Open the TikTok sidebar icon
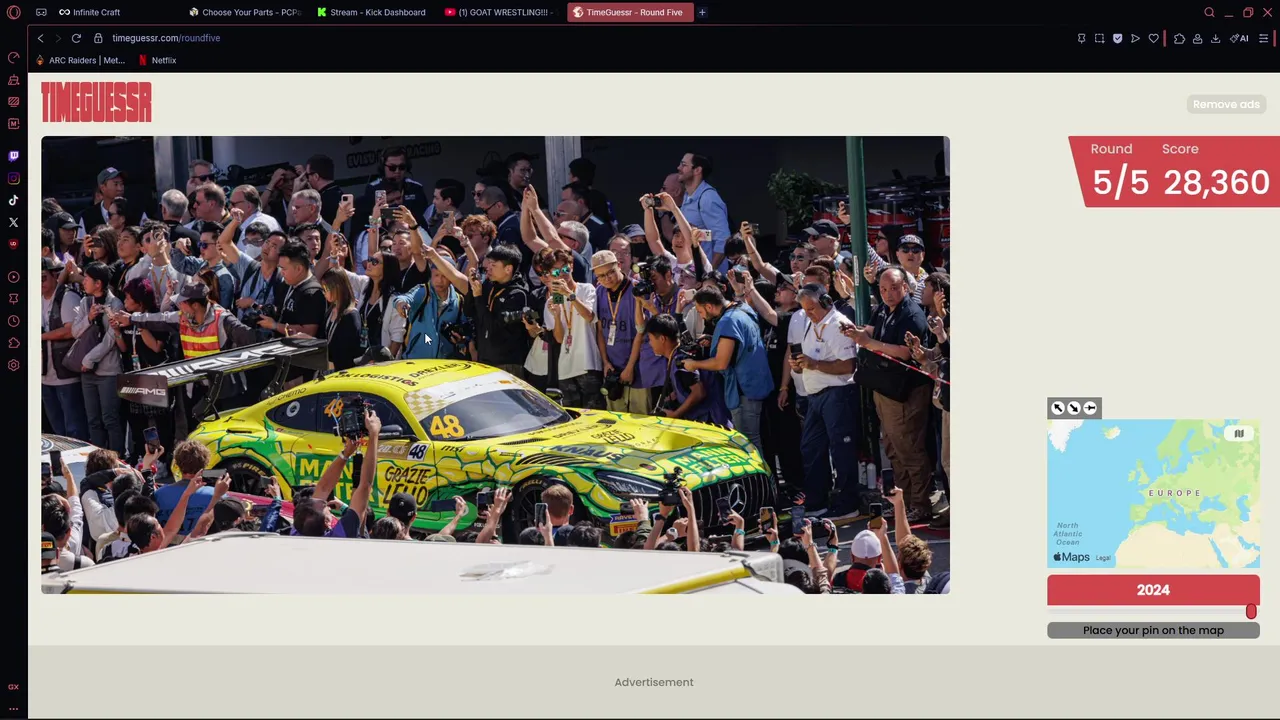The height and width of the screenshot is (720, 1280). (13, 200)
